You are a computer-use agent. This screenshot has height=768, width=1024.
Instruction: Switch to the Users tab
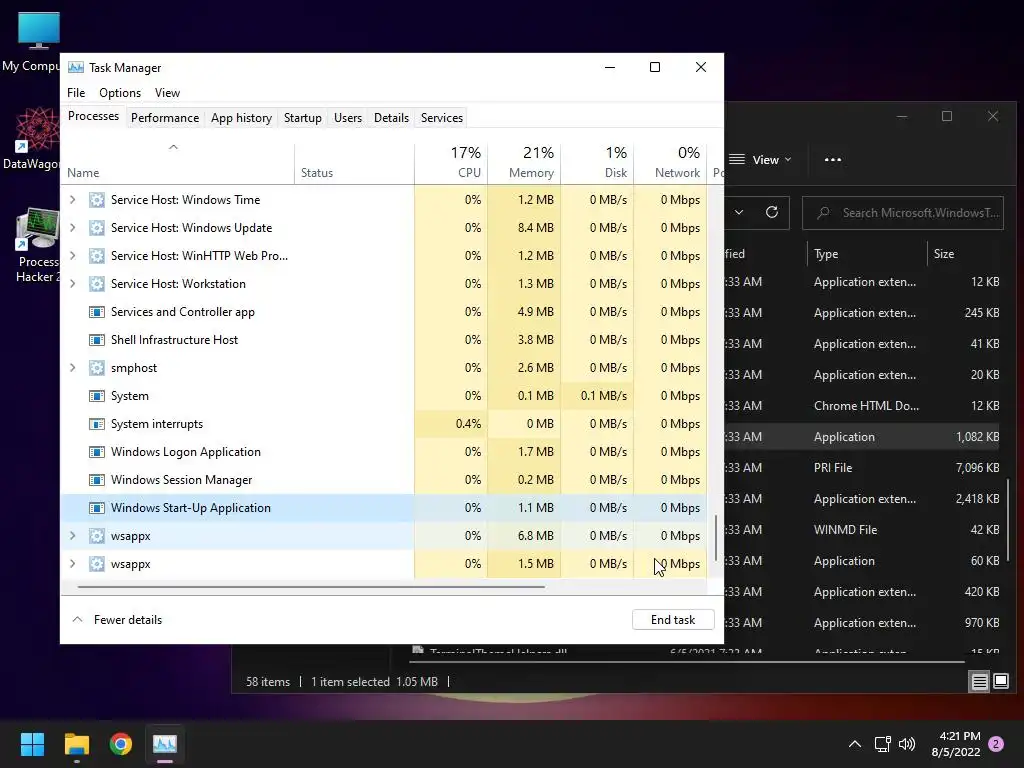coord(347,118)
